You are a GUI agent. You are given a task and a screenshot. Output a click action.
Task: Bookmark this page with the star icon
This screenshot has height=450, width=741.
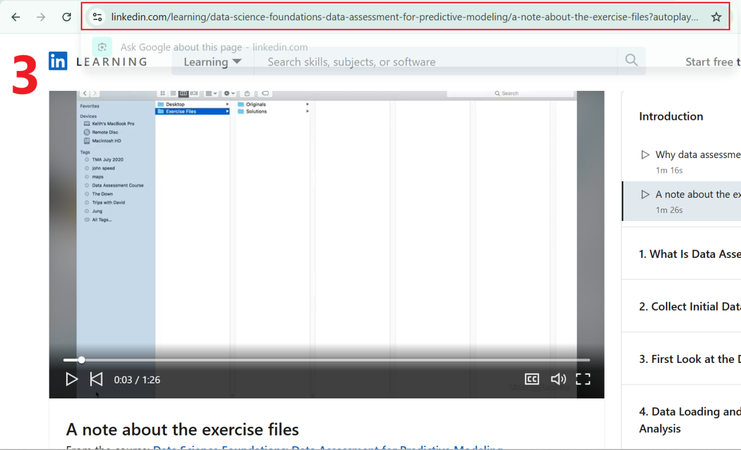pos(716,17)
